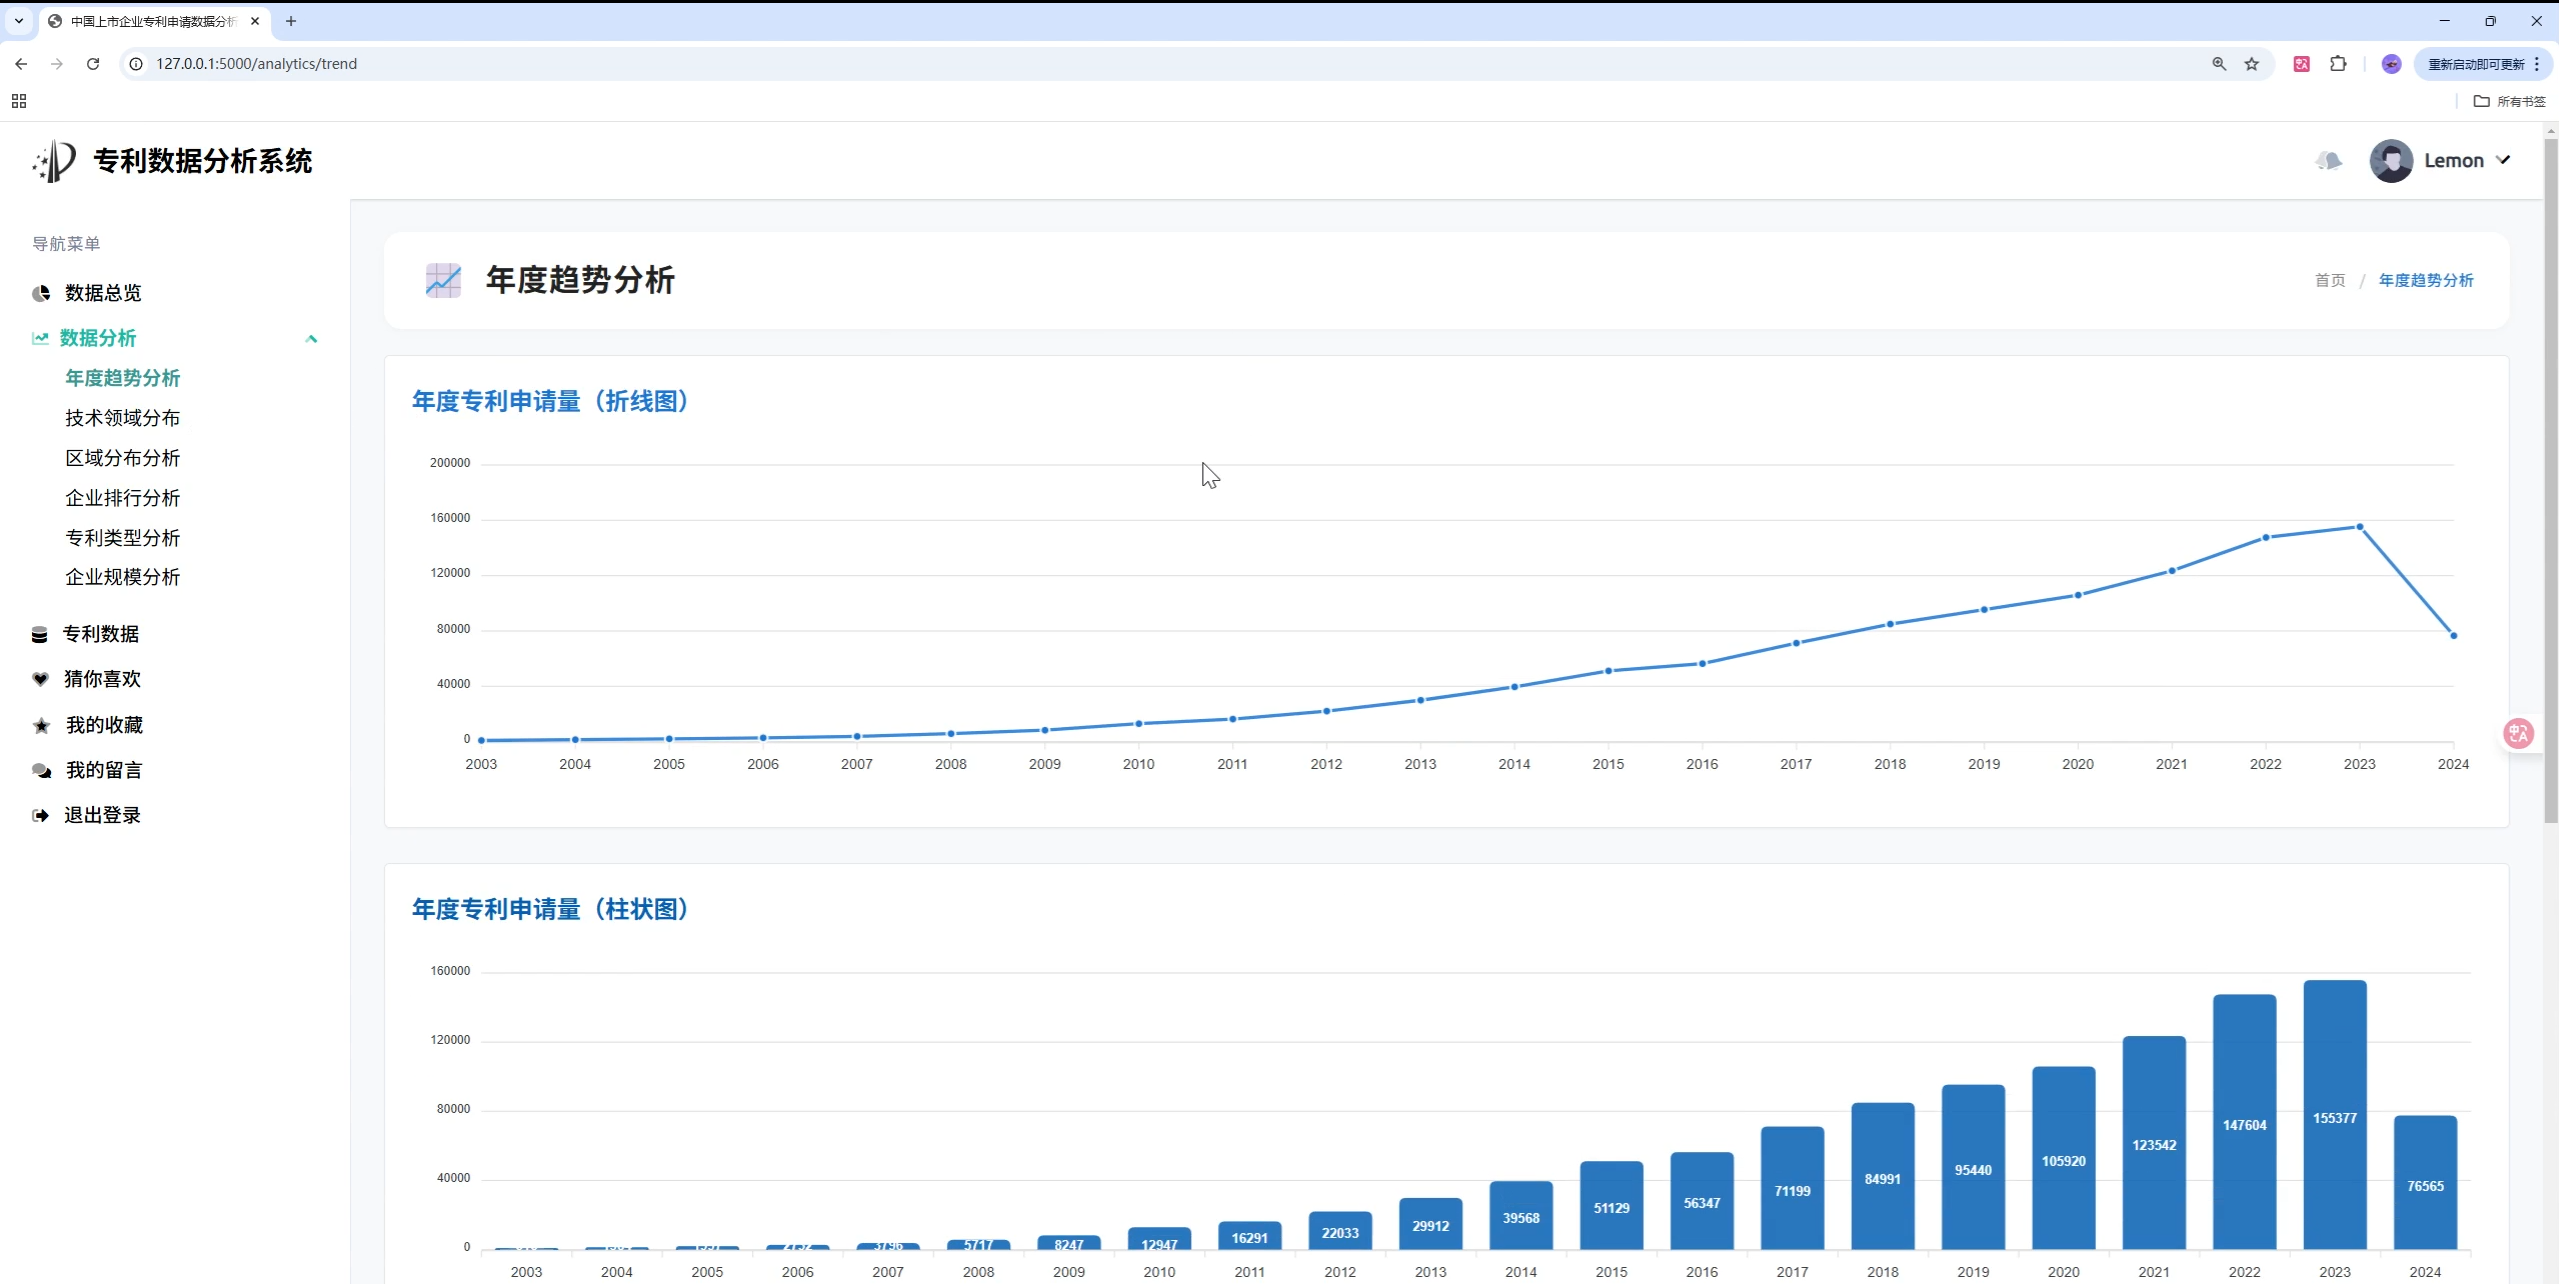Click 重新启动即可更新 button
This screenshot has width=2559, height=1284.
coord(2476,64)
